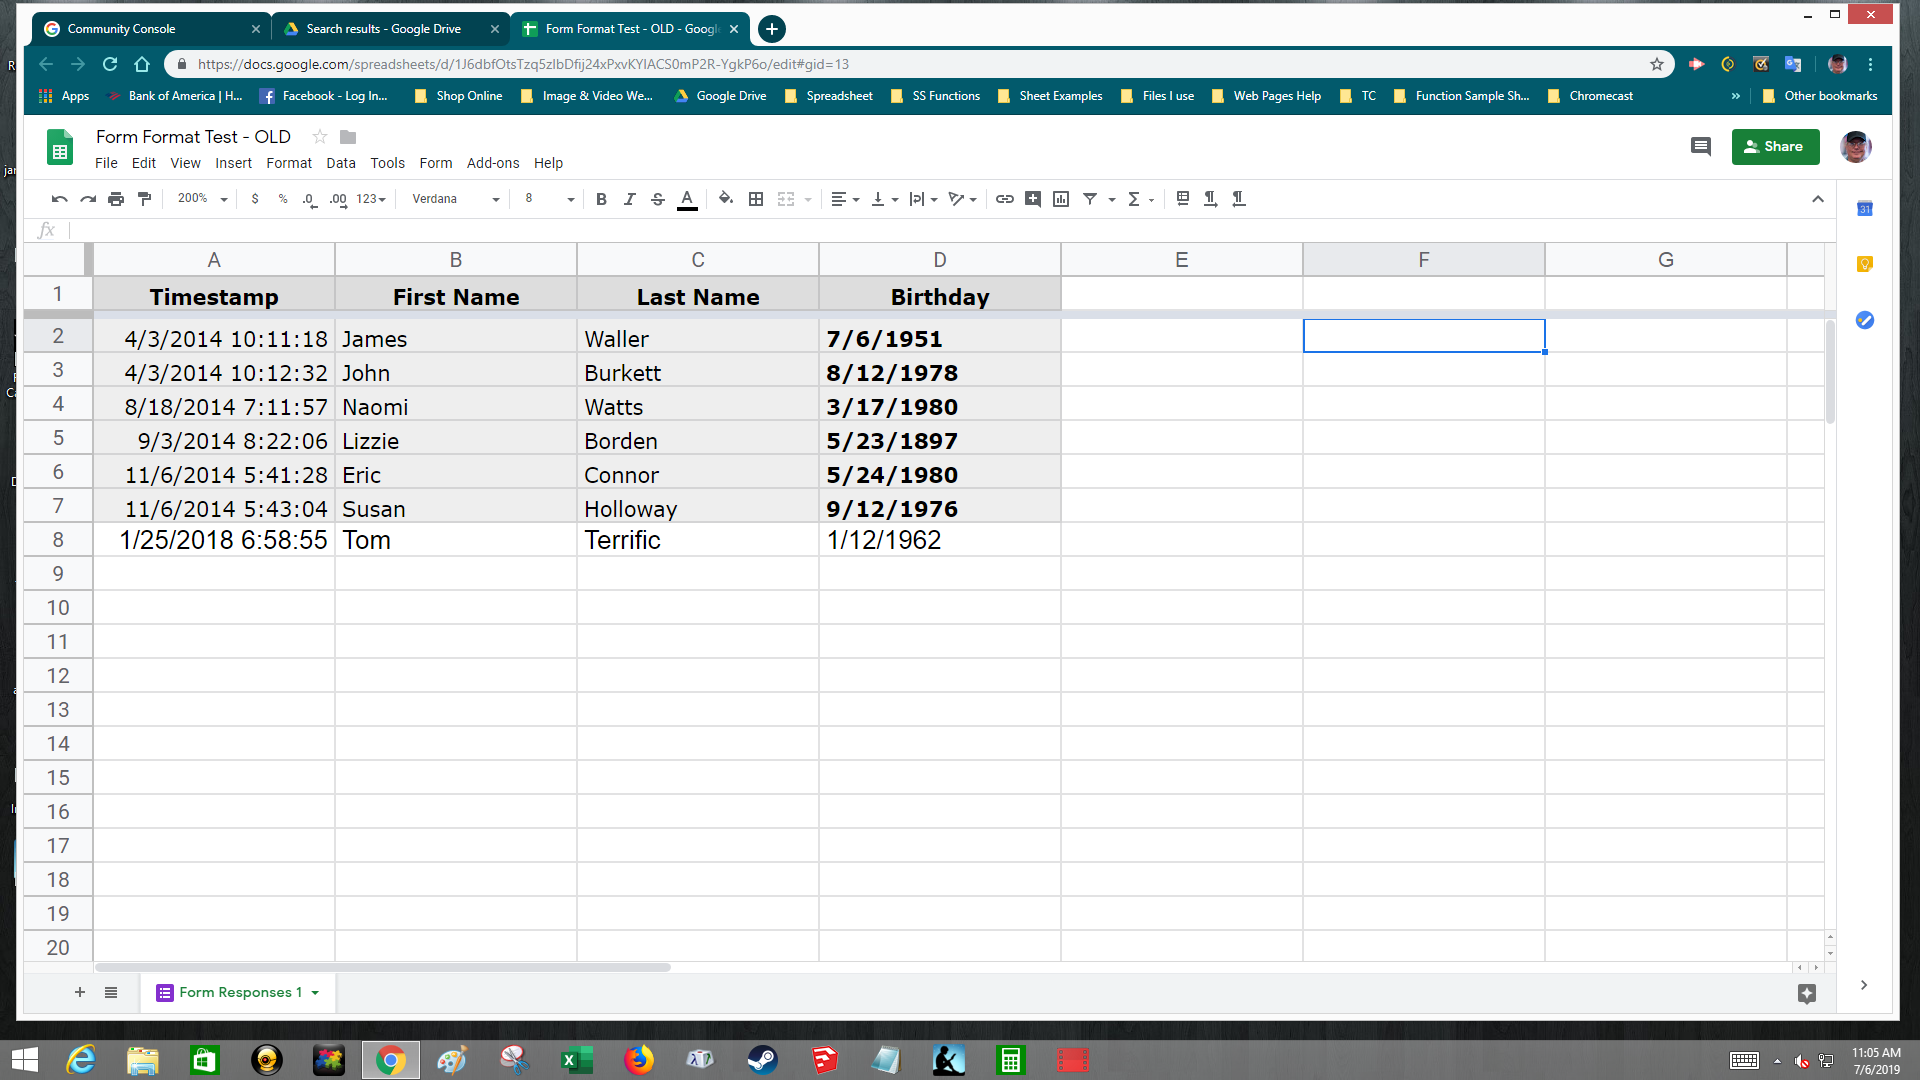Viewport: 1920px width, 1080px height.
Task: Open the Format menu
Action: (288, 163)
